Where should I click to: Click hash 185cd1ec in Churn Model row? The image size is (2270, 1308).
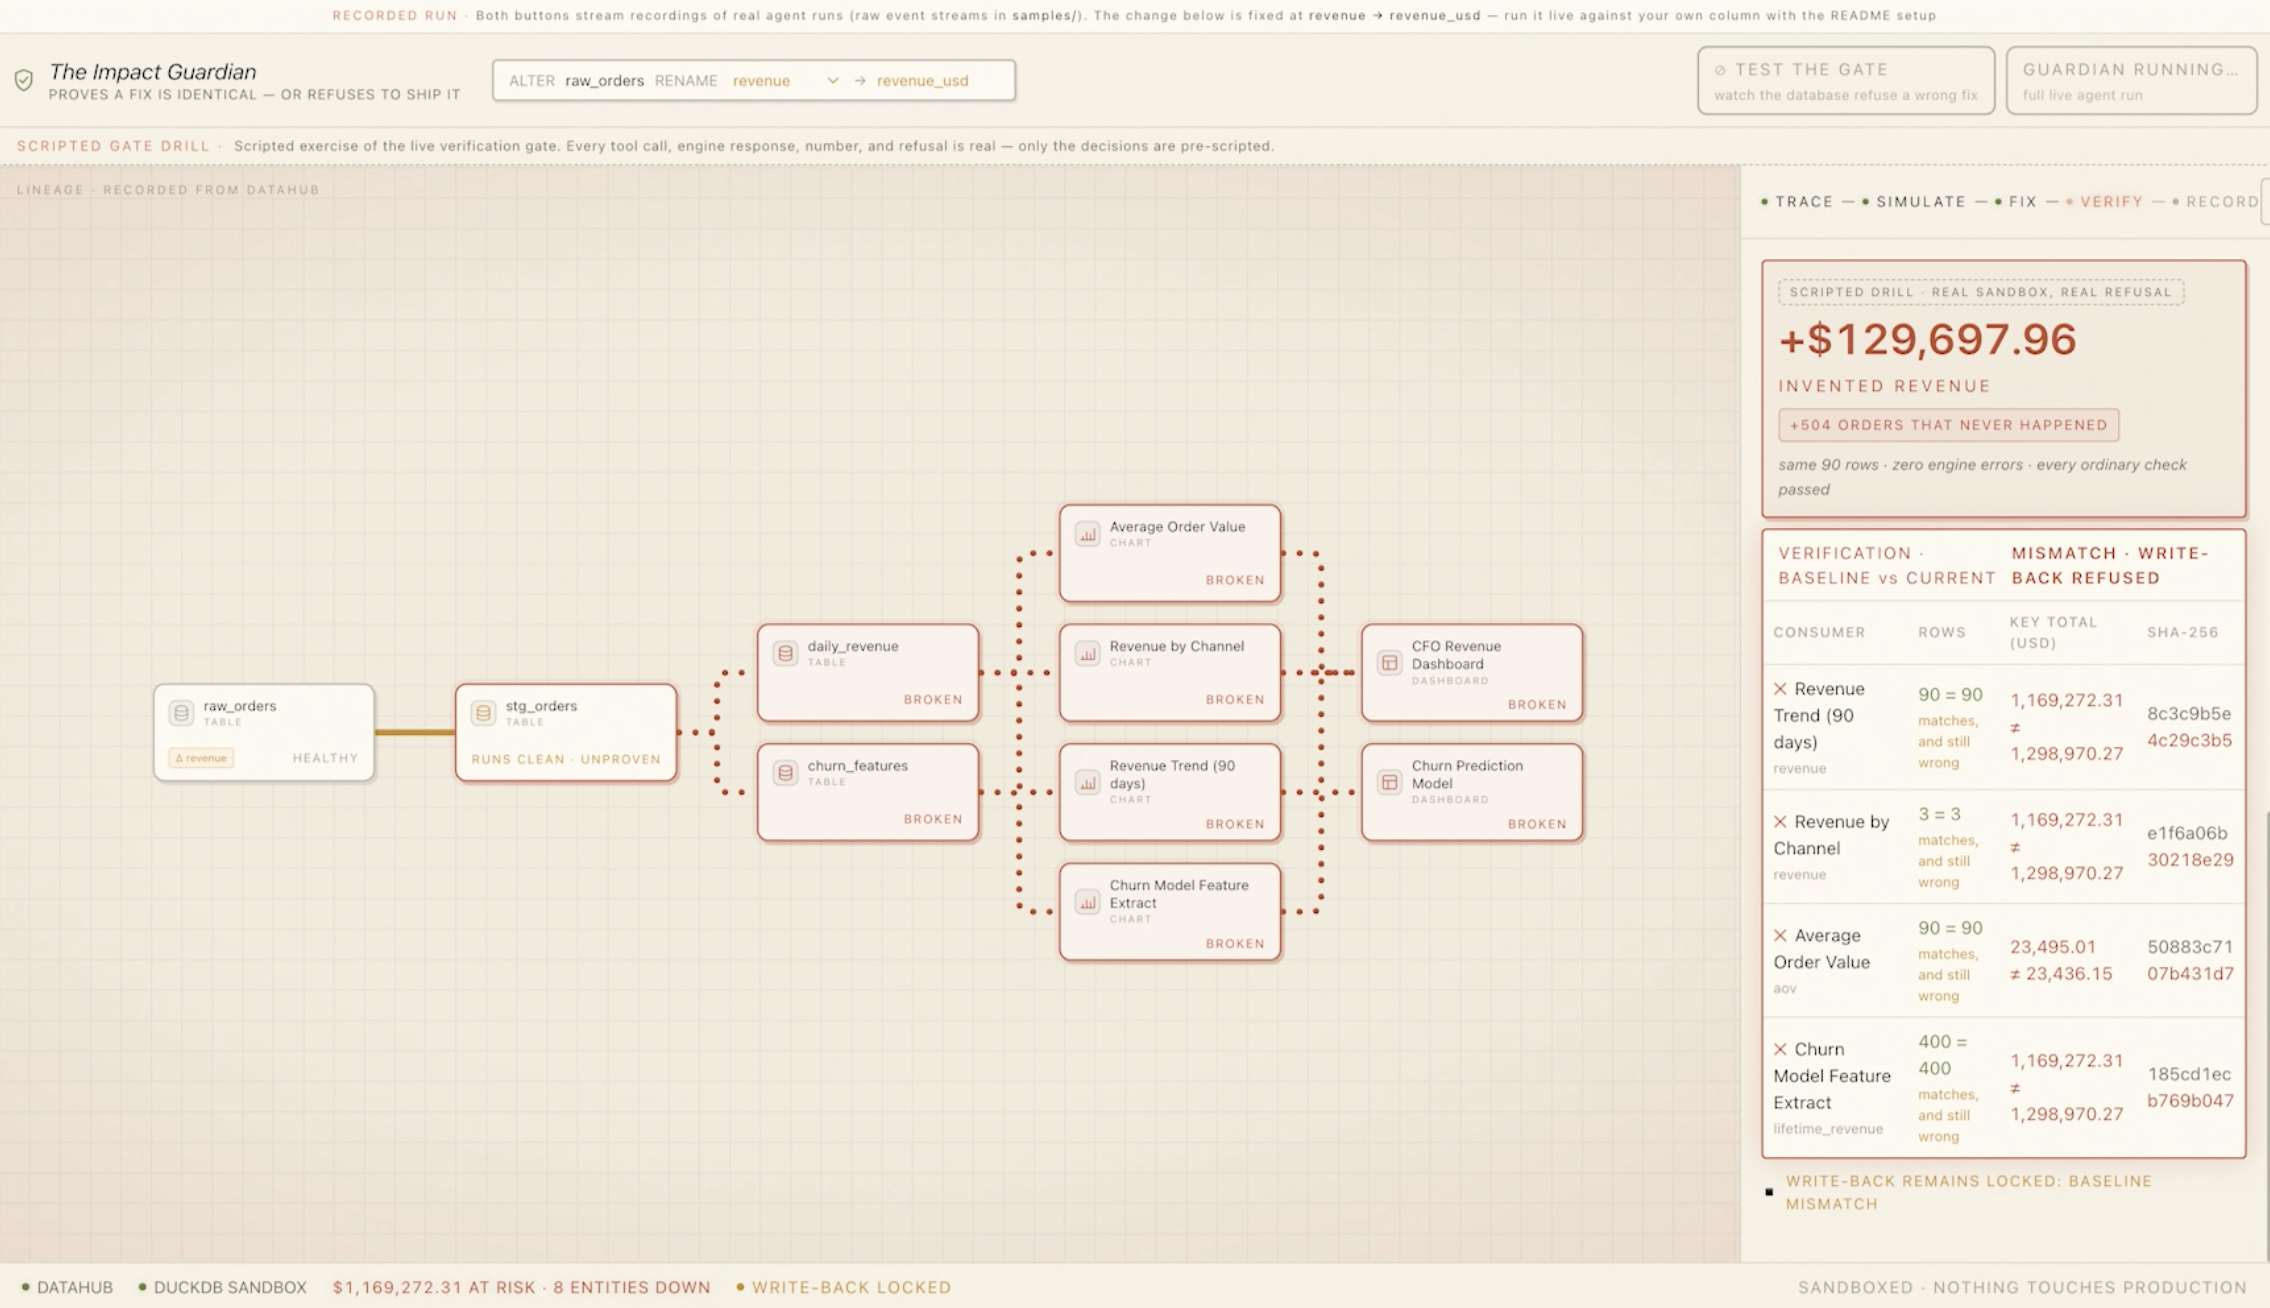(2189, 1074)
